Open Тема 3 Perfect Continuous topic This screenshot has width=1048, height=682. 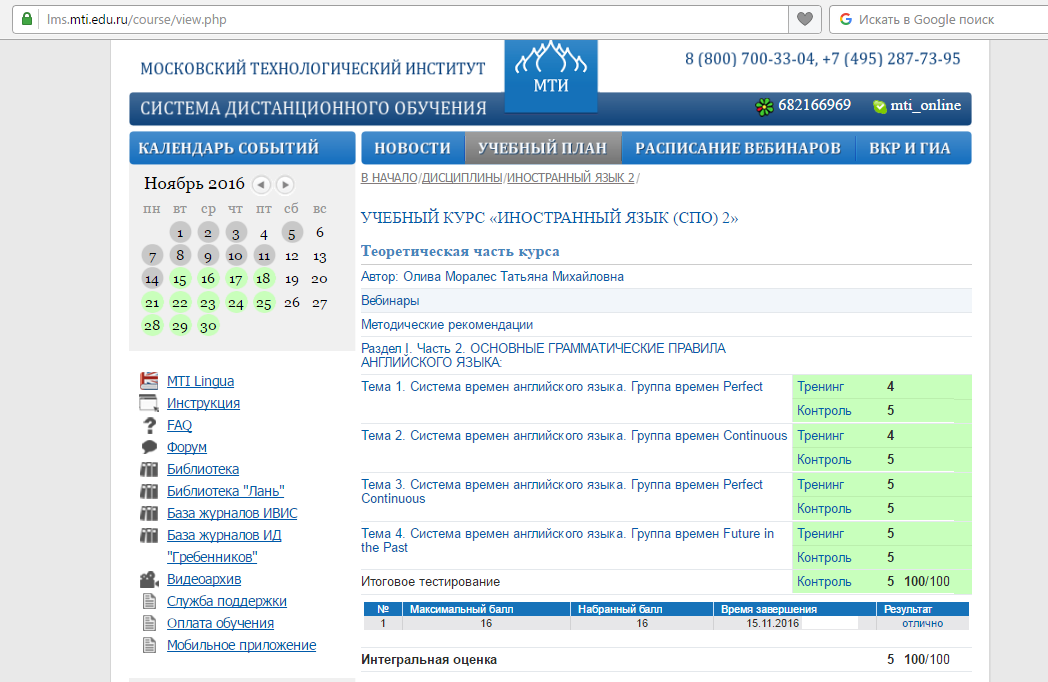click(561, 491)
